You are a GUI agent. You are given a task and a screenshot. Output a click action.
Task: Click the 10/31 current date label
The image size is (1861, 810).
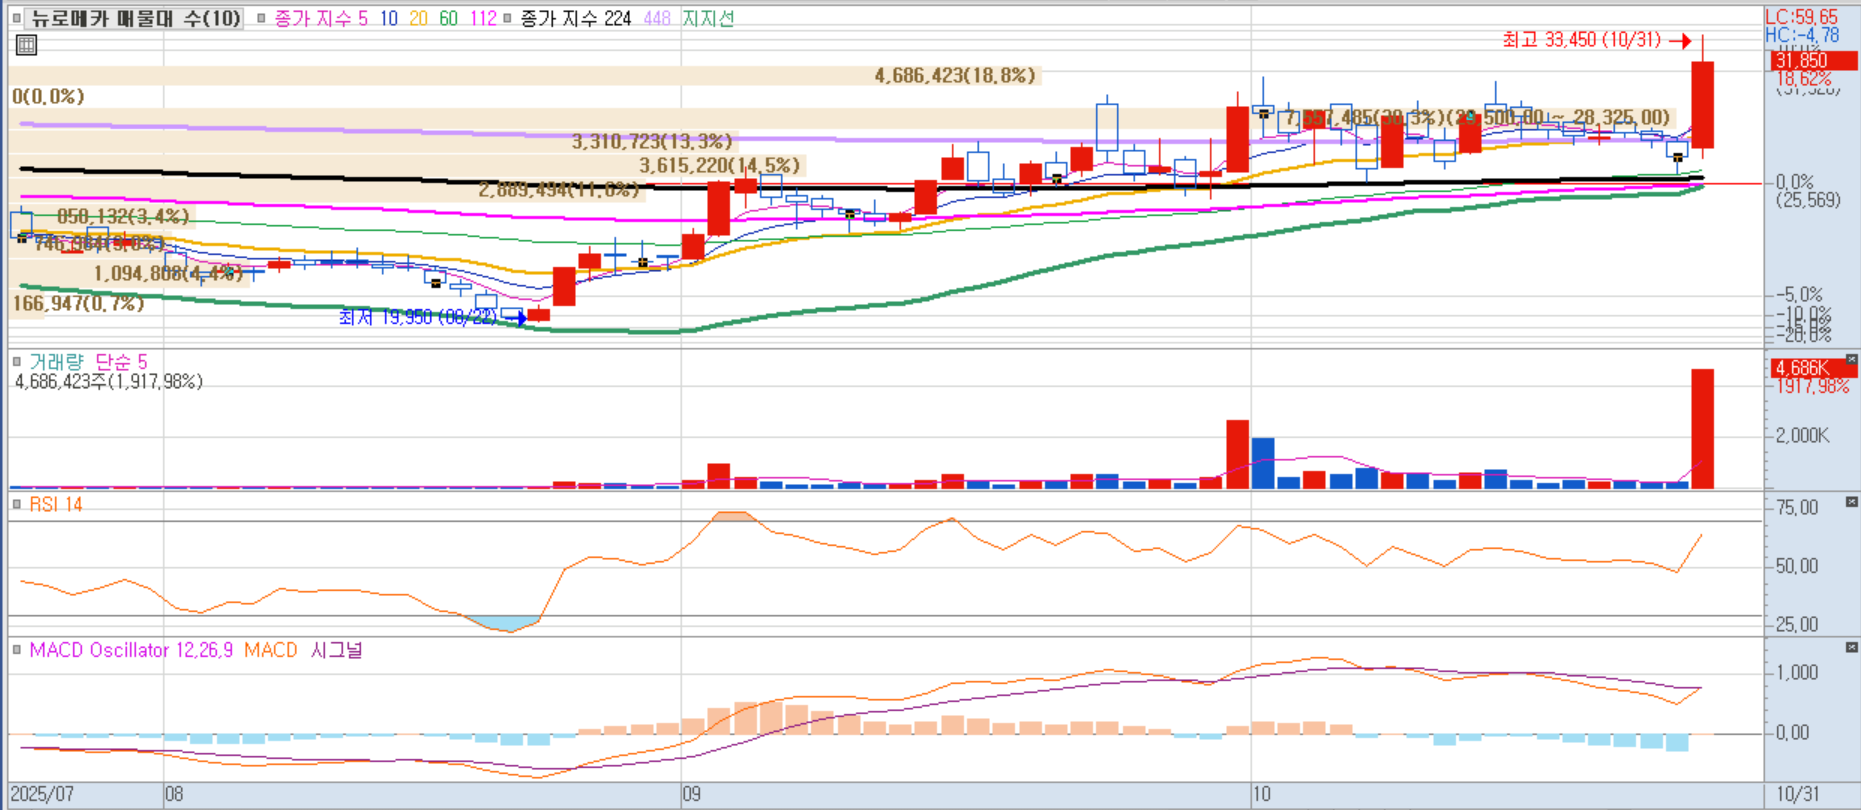pos(1797,795)
